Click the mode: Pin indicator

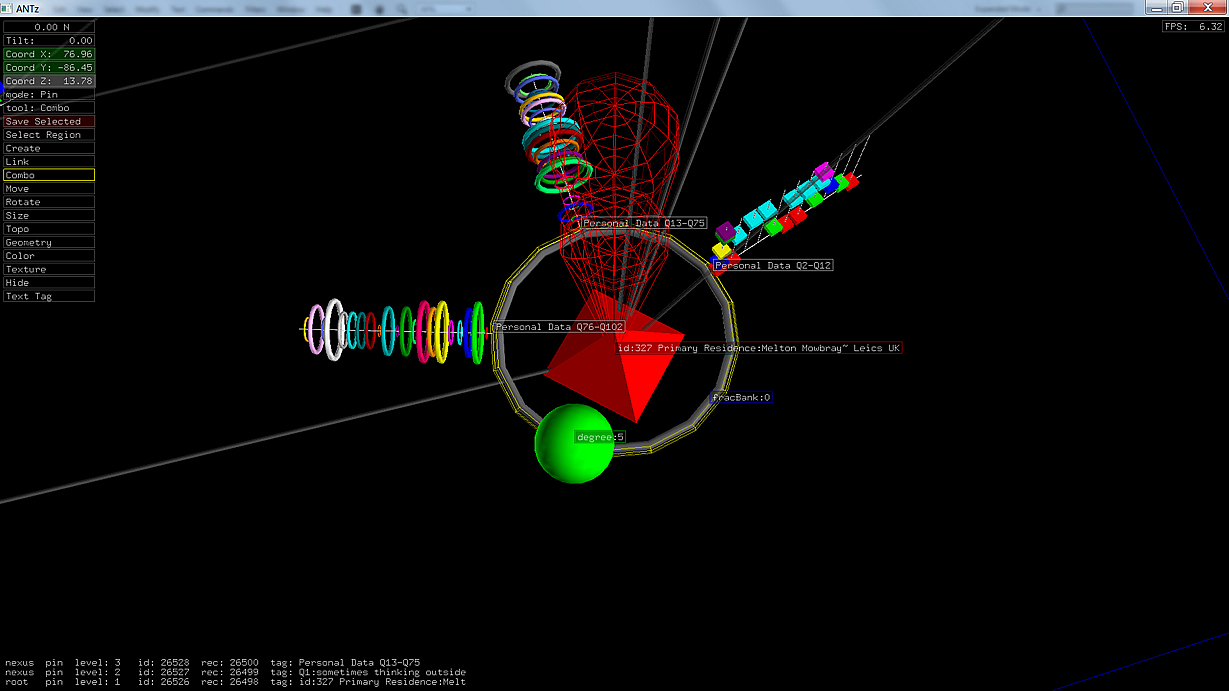pyautogui.click(x=49, y=94)
